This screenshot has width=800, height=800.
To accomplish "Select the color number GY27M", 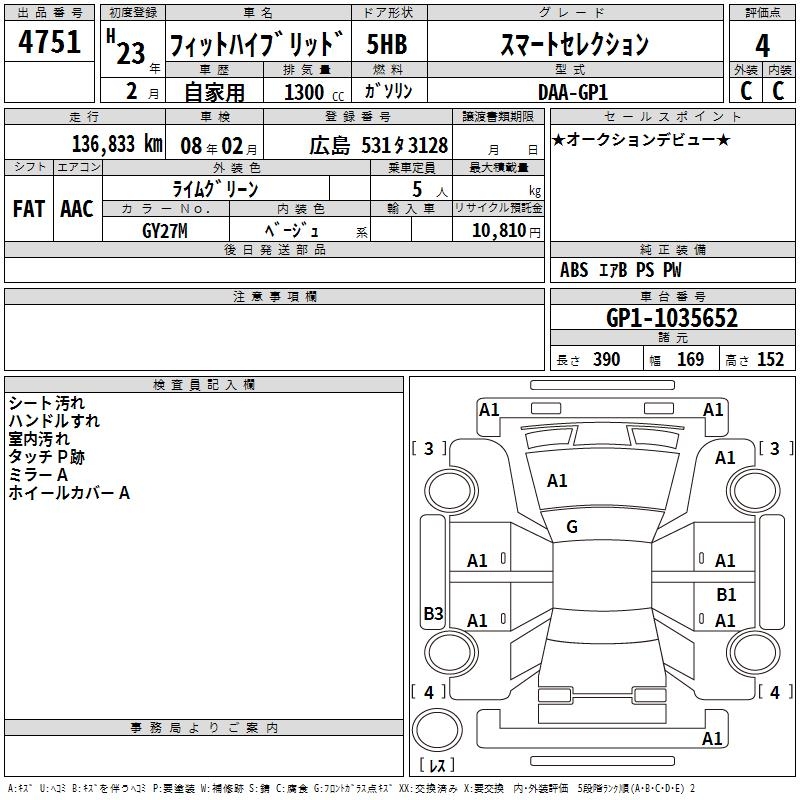I will (165, 231).
